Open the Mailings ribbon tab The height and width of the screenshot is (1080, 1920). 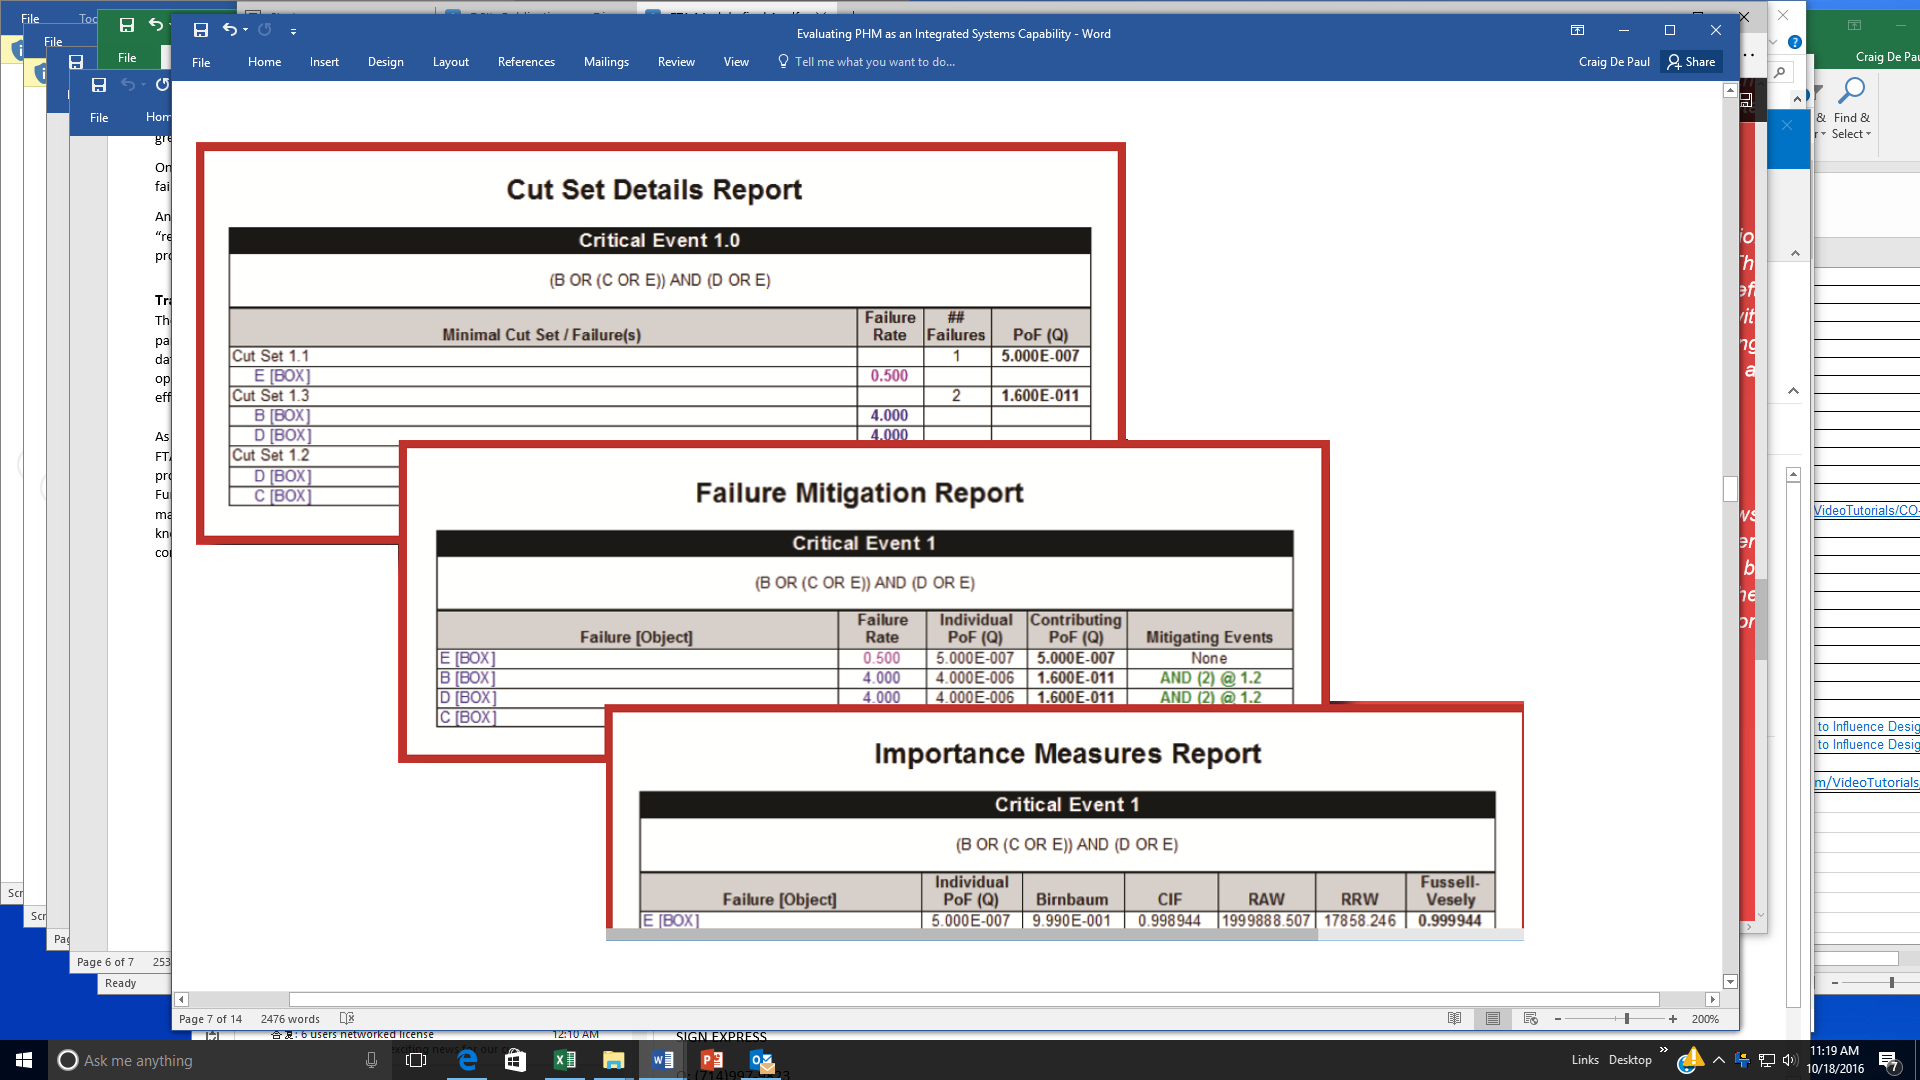pos(606,62)
